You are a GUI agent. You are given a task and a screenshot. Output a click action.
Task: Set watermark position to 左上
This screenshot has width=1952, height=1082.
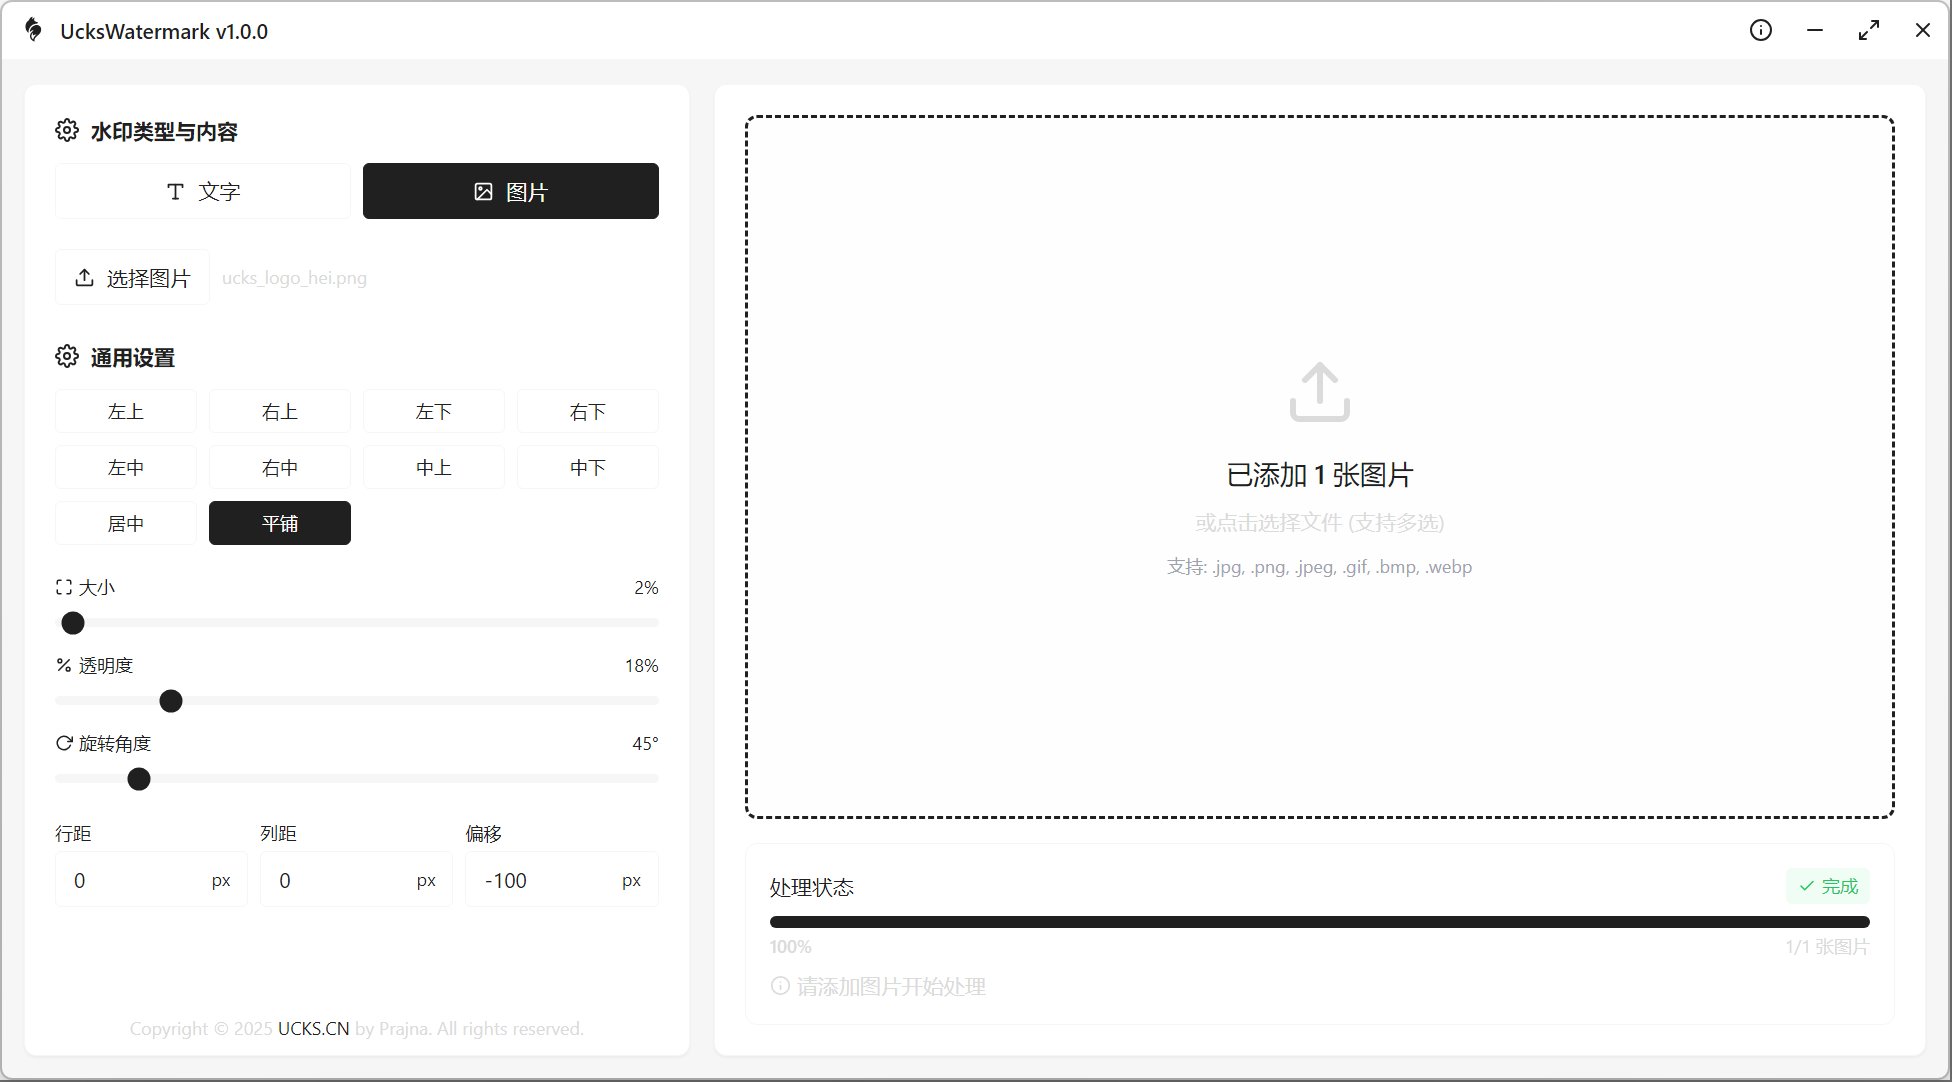point(126,411)
